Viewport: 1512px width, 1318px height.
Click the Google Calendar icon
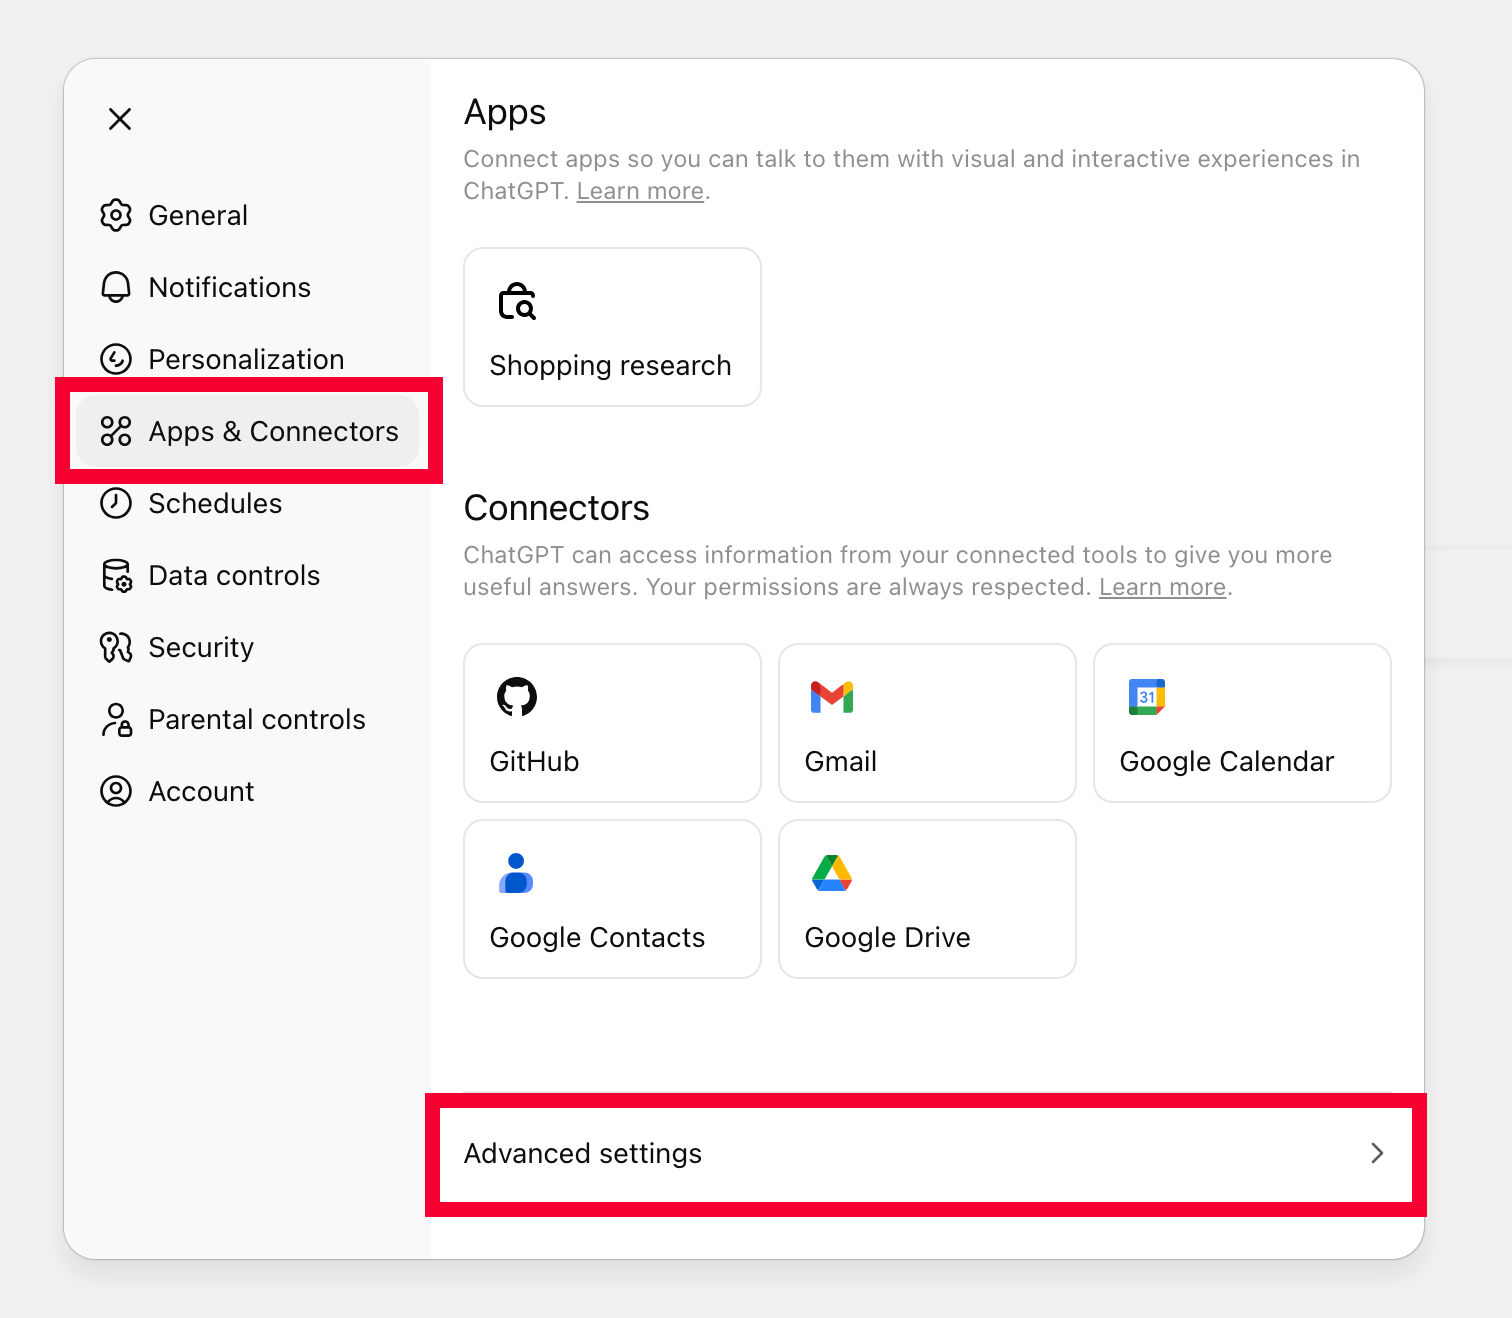[x=1147, y=697]
